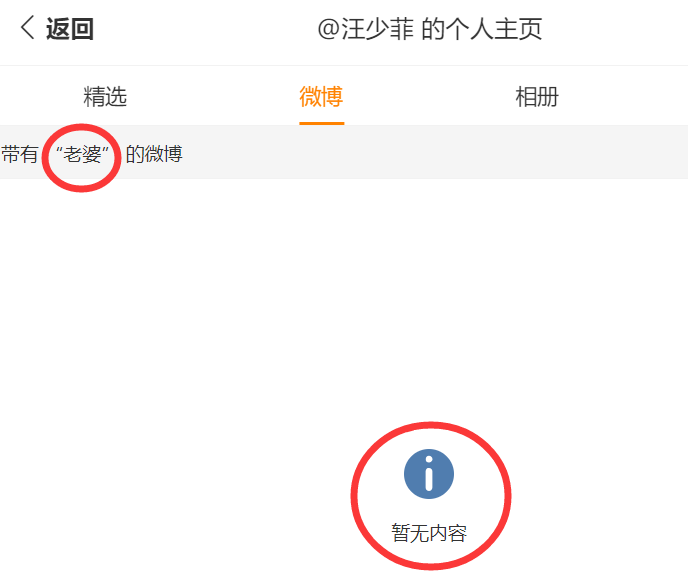Click the 返回 back label
688x572 pixels.
pos(70,29)
